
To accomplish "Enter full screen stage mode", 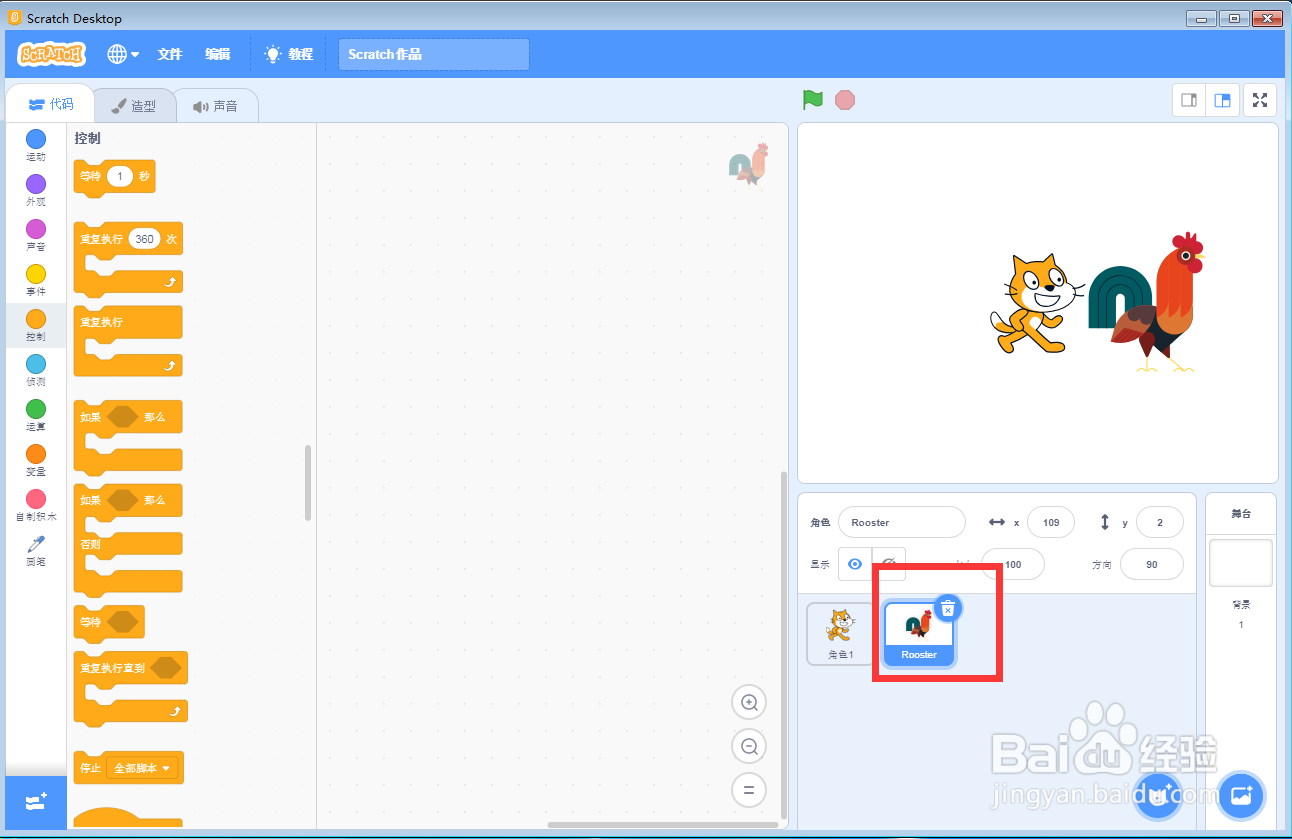I will coord(1260,100).
